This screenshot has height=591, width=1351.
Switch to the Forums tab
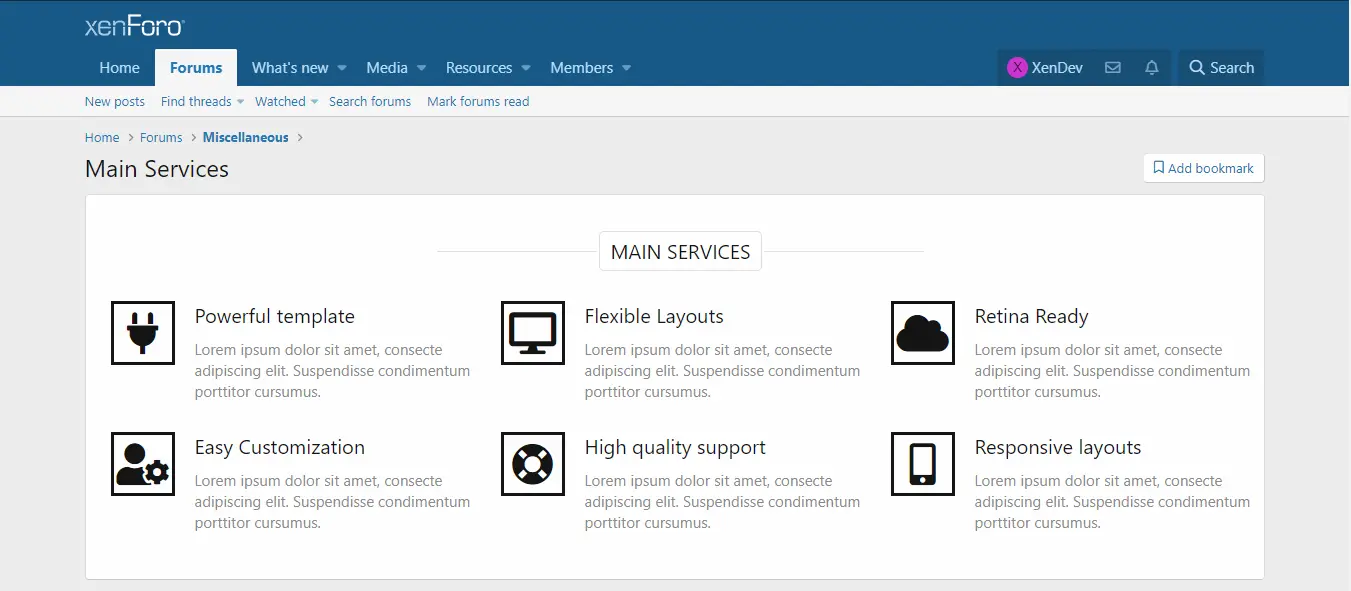coord(196,68)
